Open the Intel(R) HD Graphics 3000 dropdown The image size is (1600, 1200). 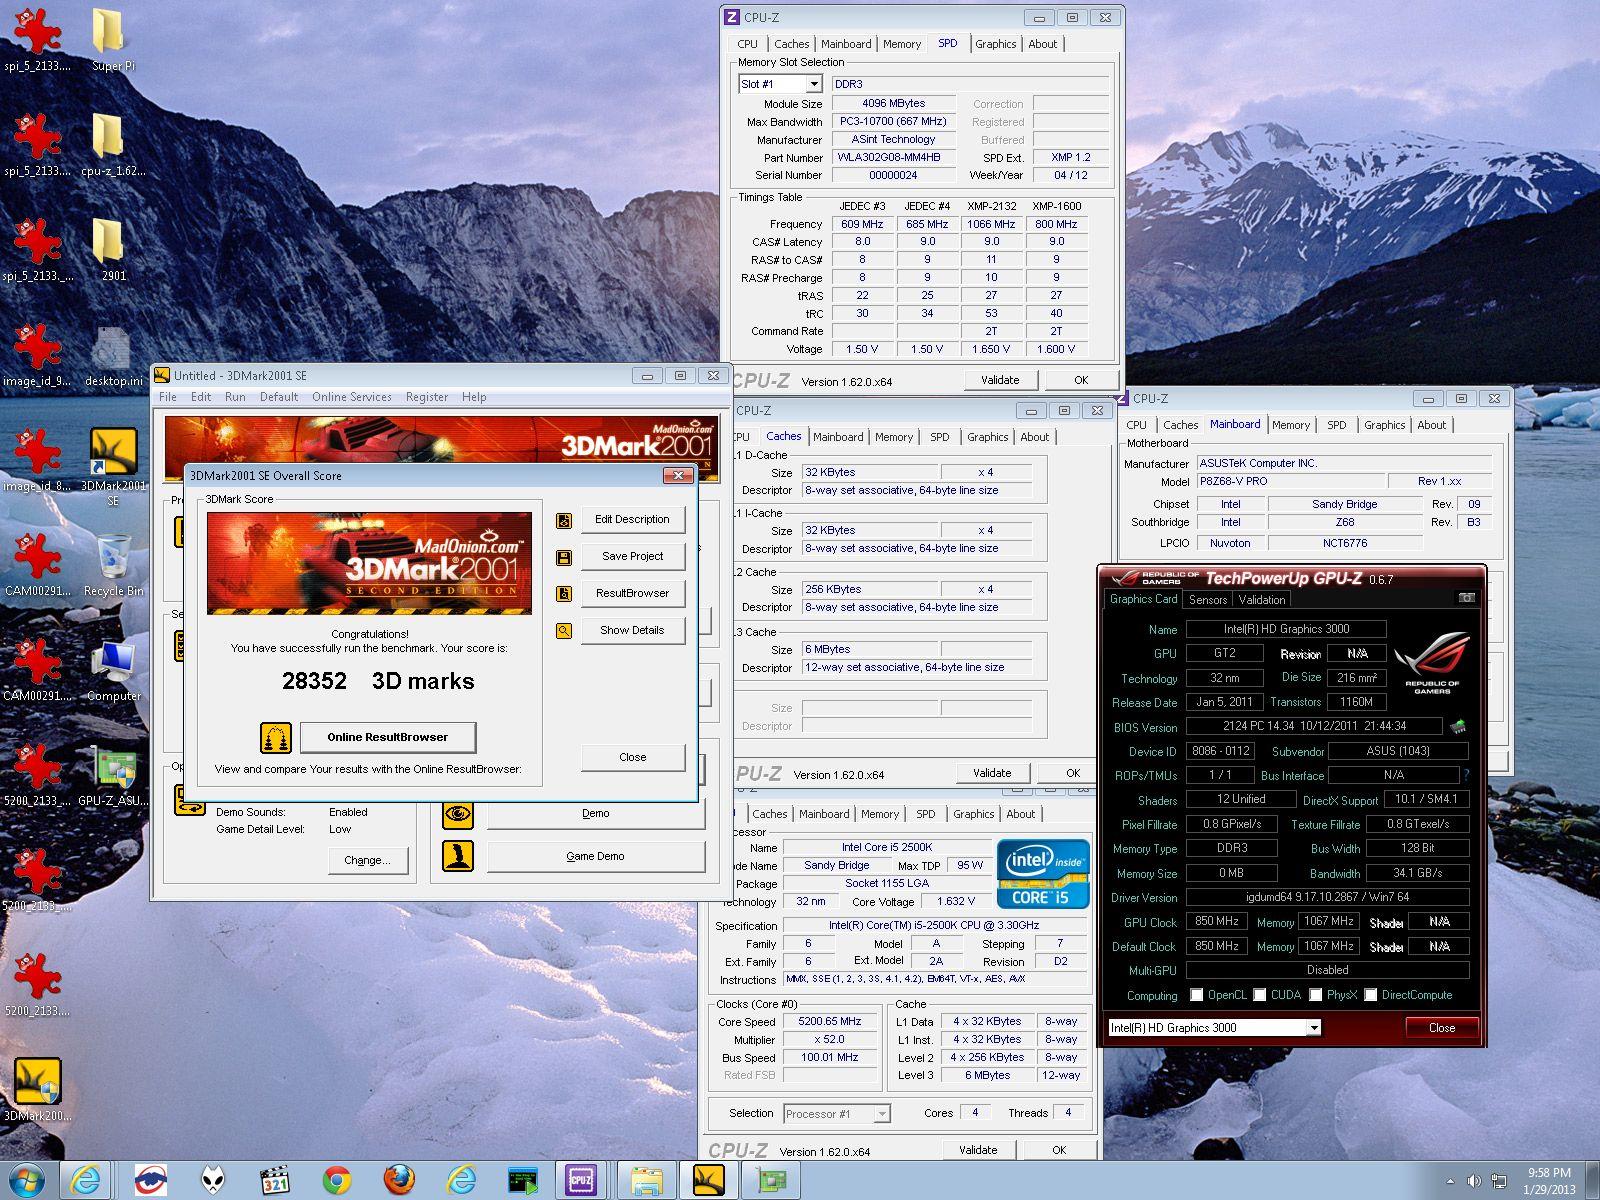click(1313, 1028)
